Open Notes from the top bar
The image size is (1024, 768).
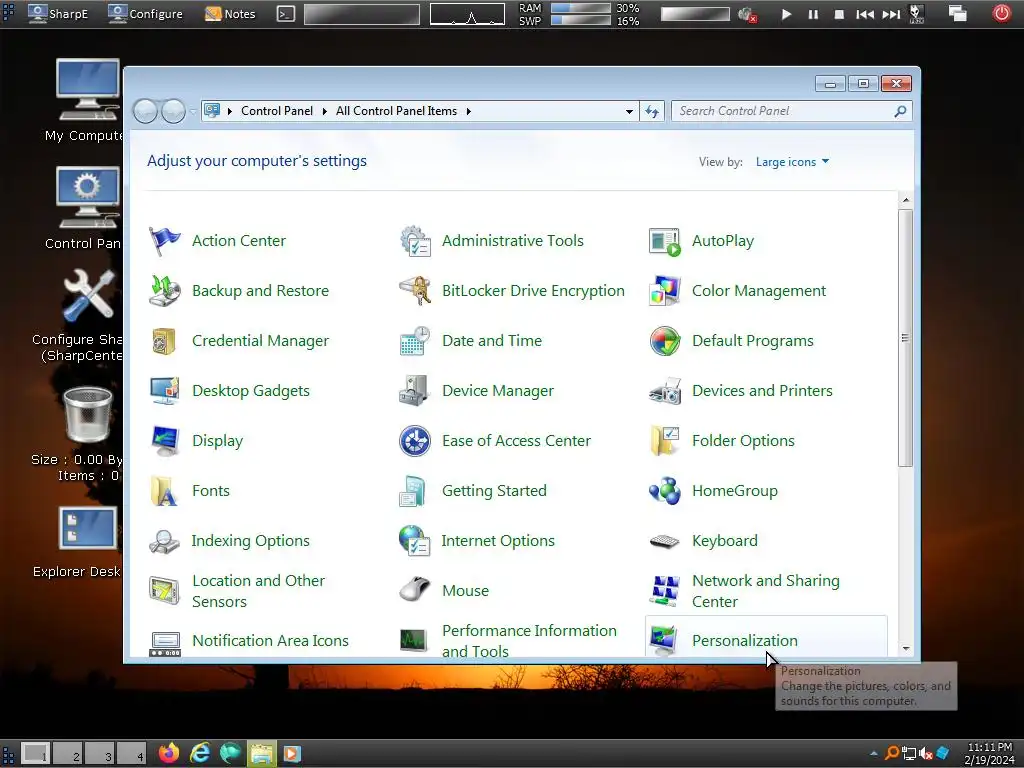point(231,13)
